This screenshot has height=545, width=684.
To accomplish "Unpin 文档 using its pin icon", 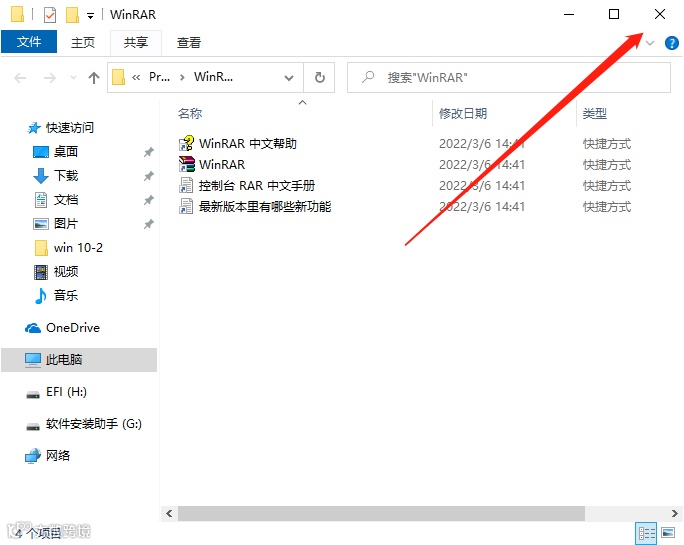I will (x=148, y=200).
